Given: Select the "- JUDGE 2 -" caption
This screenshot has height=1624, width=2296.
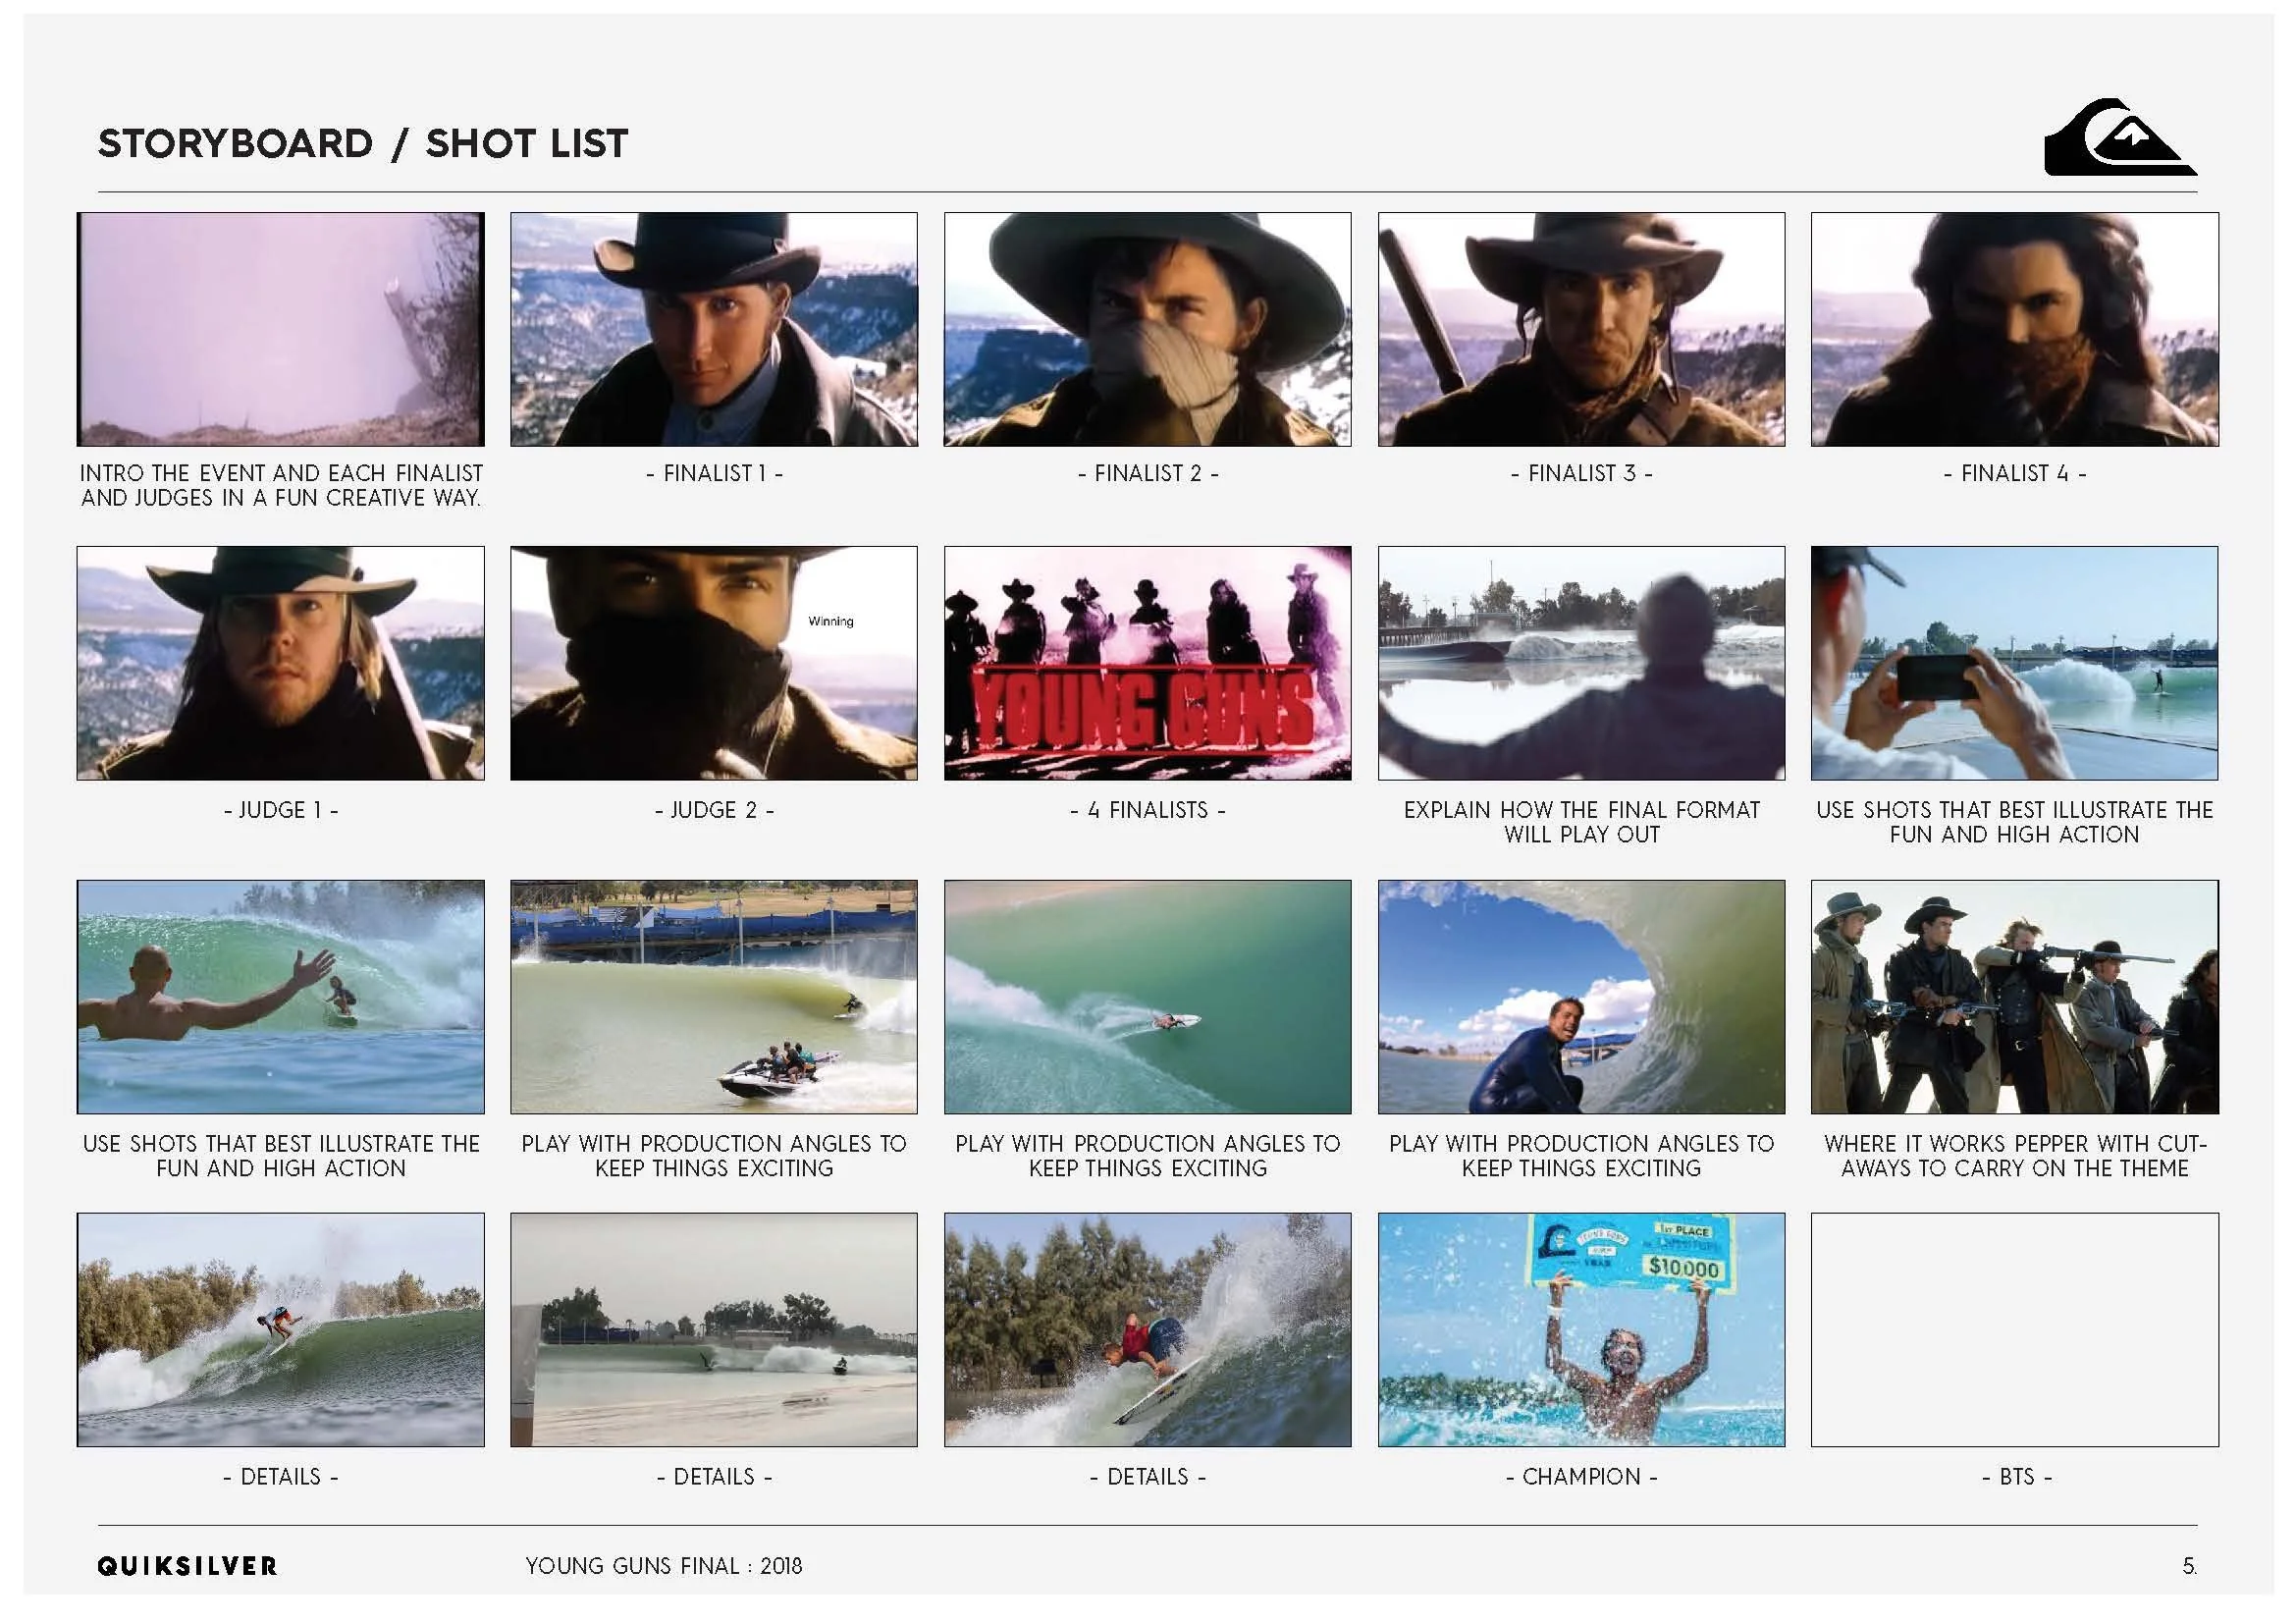Looking at the screenshot, I should pyautogui.click(x=714, y=810).
